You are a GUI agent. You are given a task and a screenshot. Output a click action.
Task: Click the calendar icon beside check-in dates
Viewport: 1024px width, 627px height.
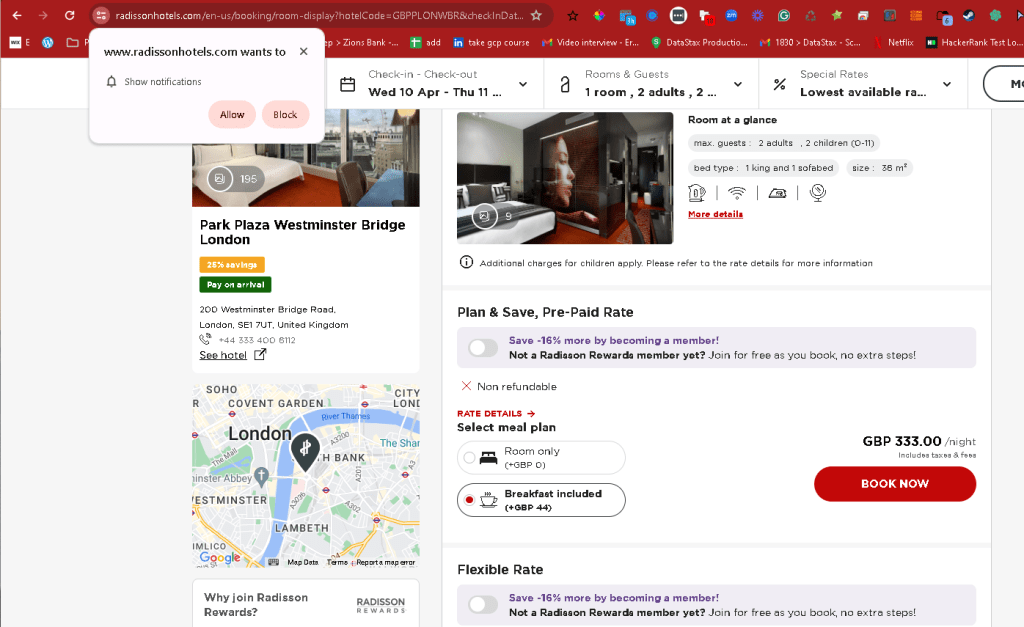[348, 84]
